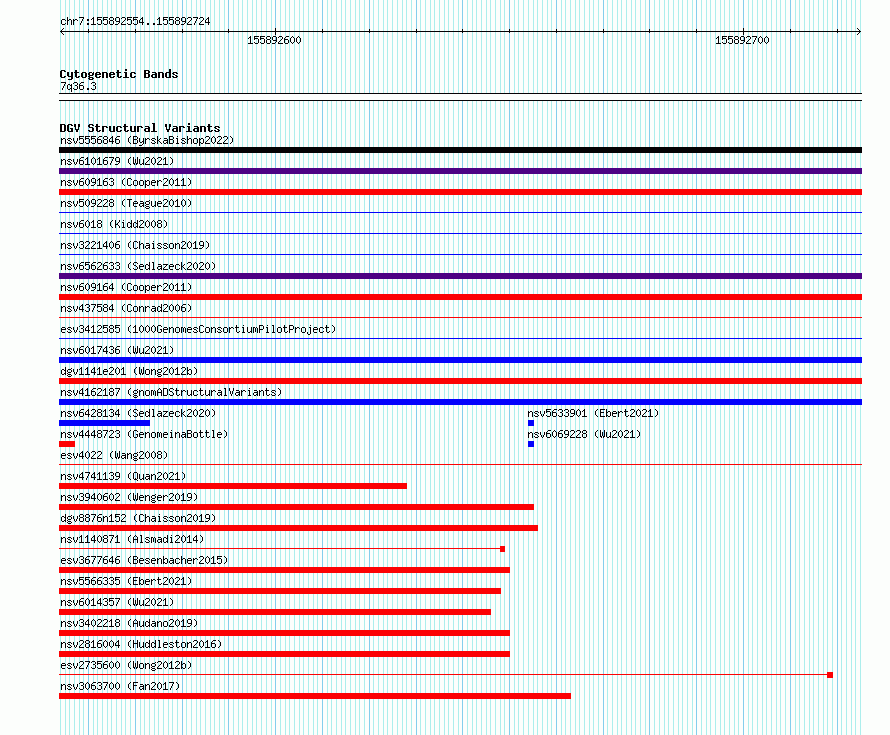Select the red nsv3063700 variant bar
Image resolution: width=890 pixels, height=735 pixels.
coord(315,696)
